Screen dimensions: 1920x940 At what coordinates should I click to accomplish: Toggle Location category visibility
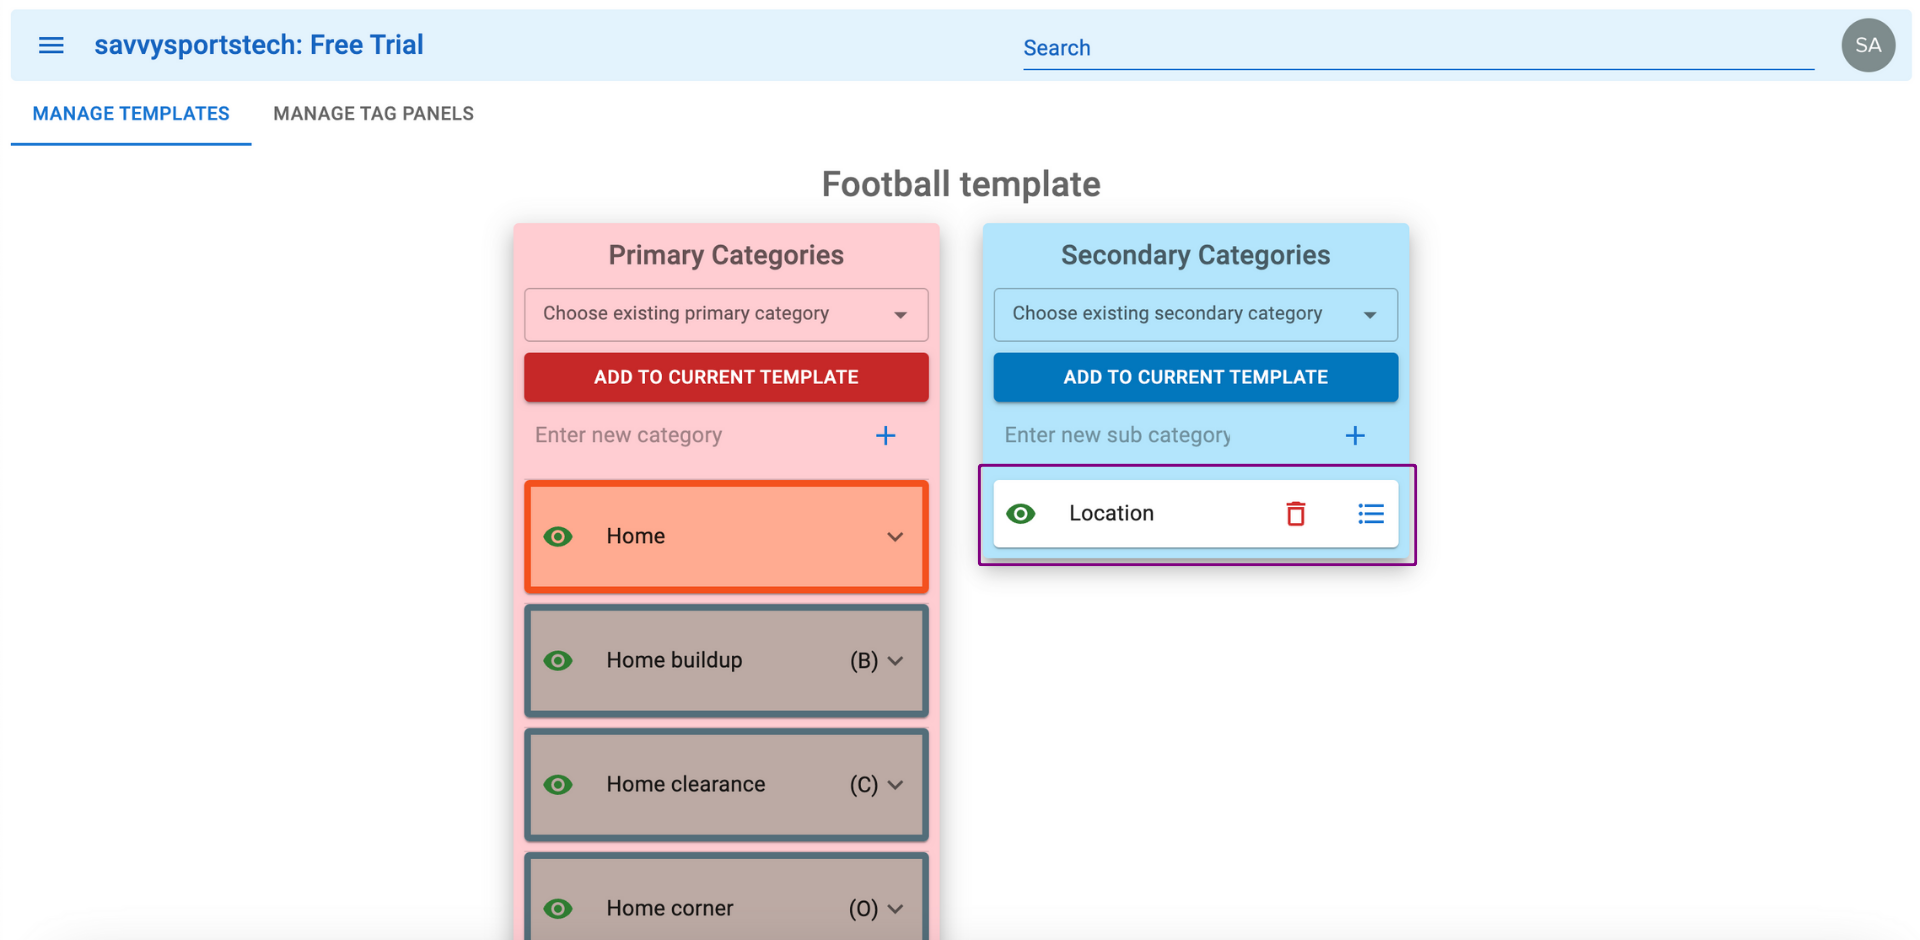tap(1020, 514)
